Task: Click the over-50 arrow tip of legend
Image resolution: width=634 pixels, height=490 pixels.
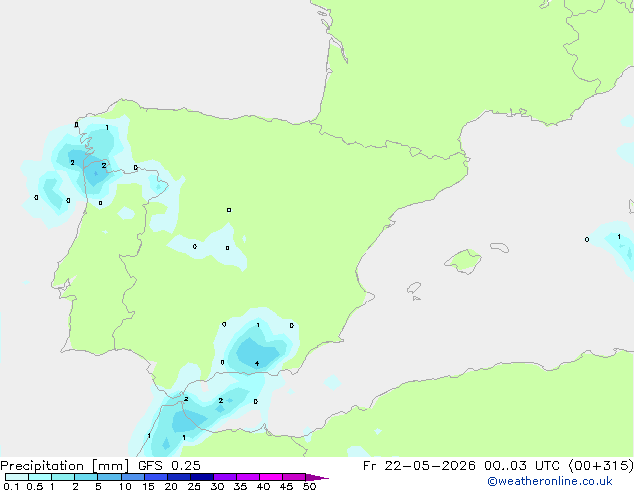Action: click(x=317, y=477)
